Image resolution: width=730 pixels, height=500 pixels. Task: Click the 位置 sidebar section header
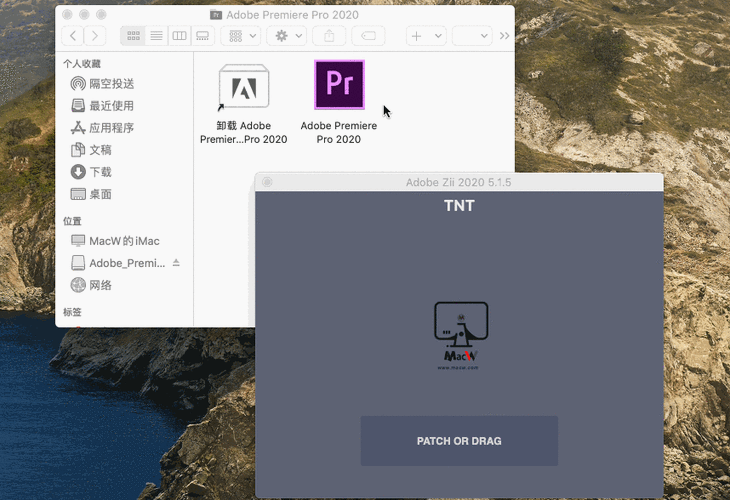pos(72,221)
